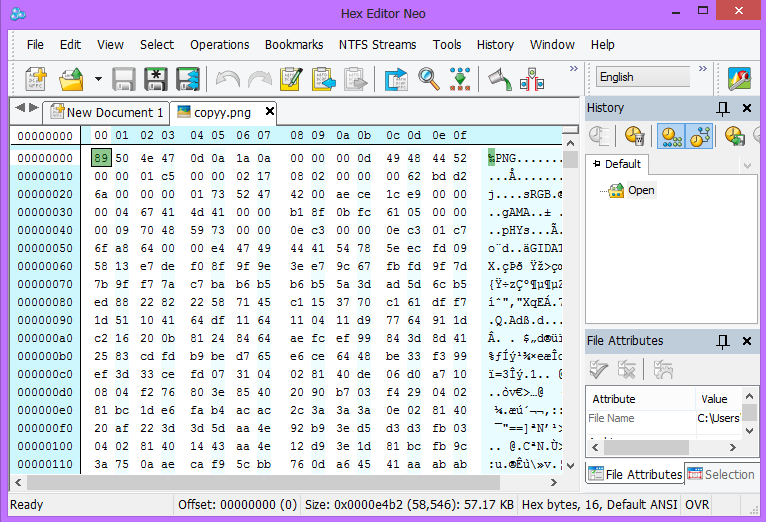Screen dimensions: 766x522
Task: Open the English language dropdown
Action: coord(642,77)
